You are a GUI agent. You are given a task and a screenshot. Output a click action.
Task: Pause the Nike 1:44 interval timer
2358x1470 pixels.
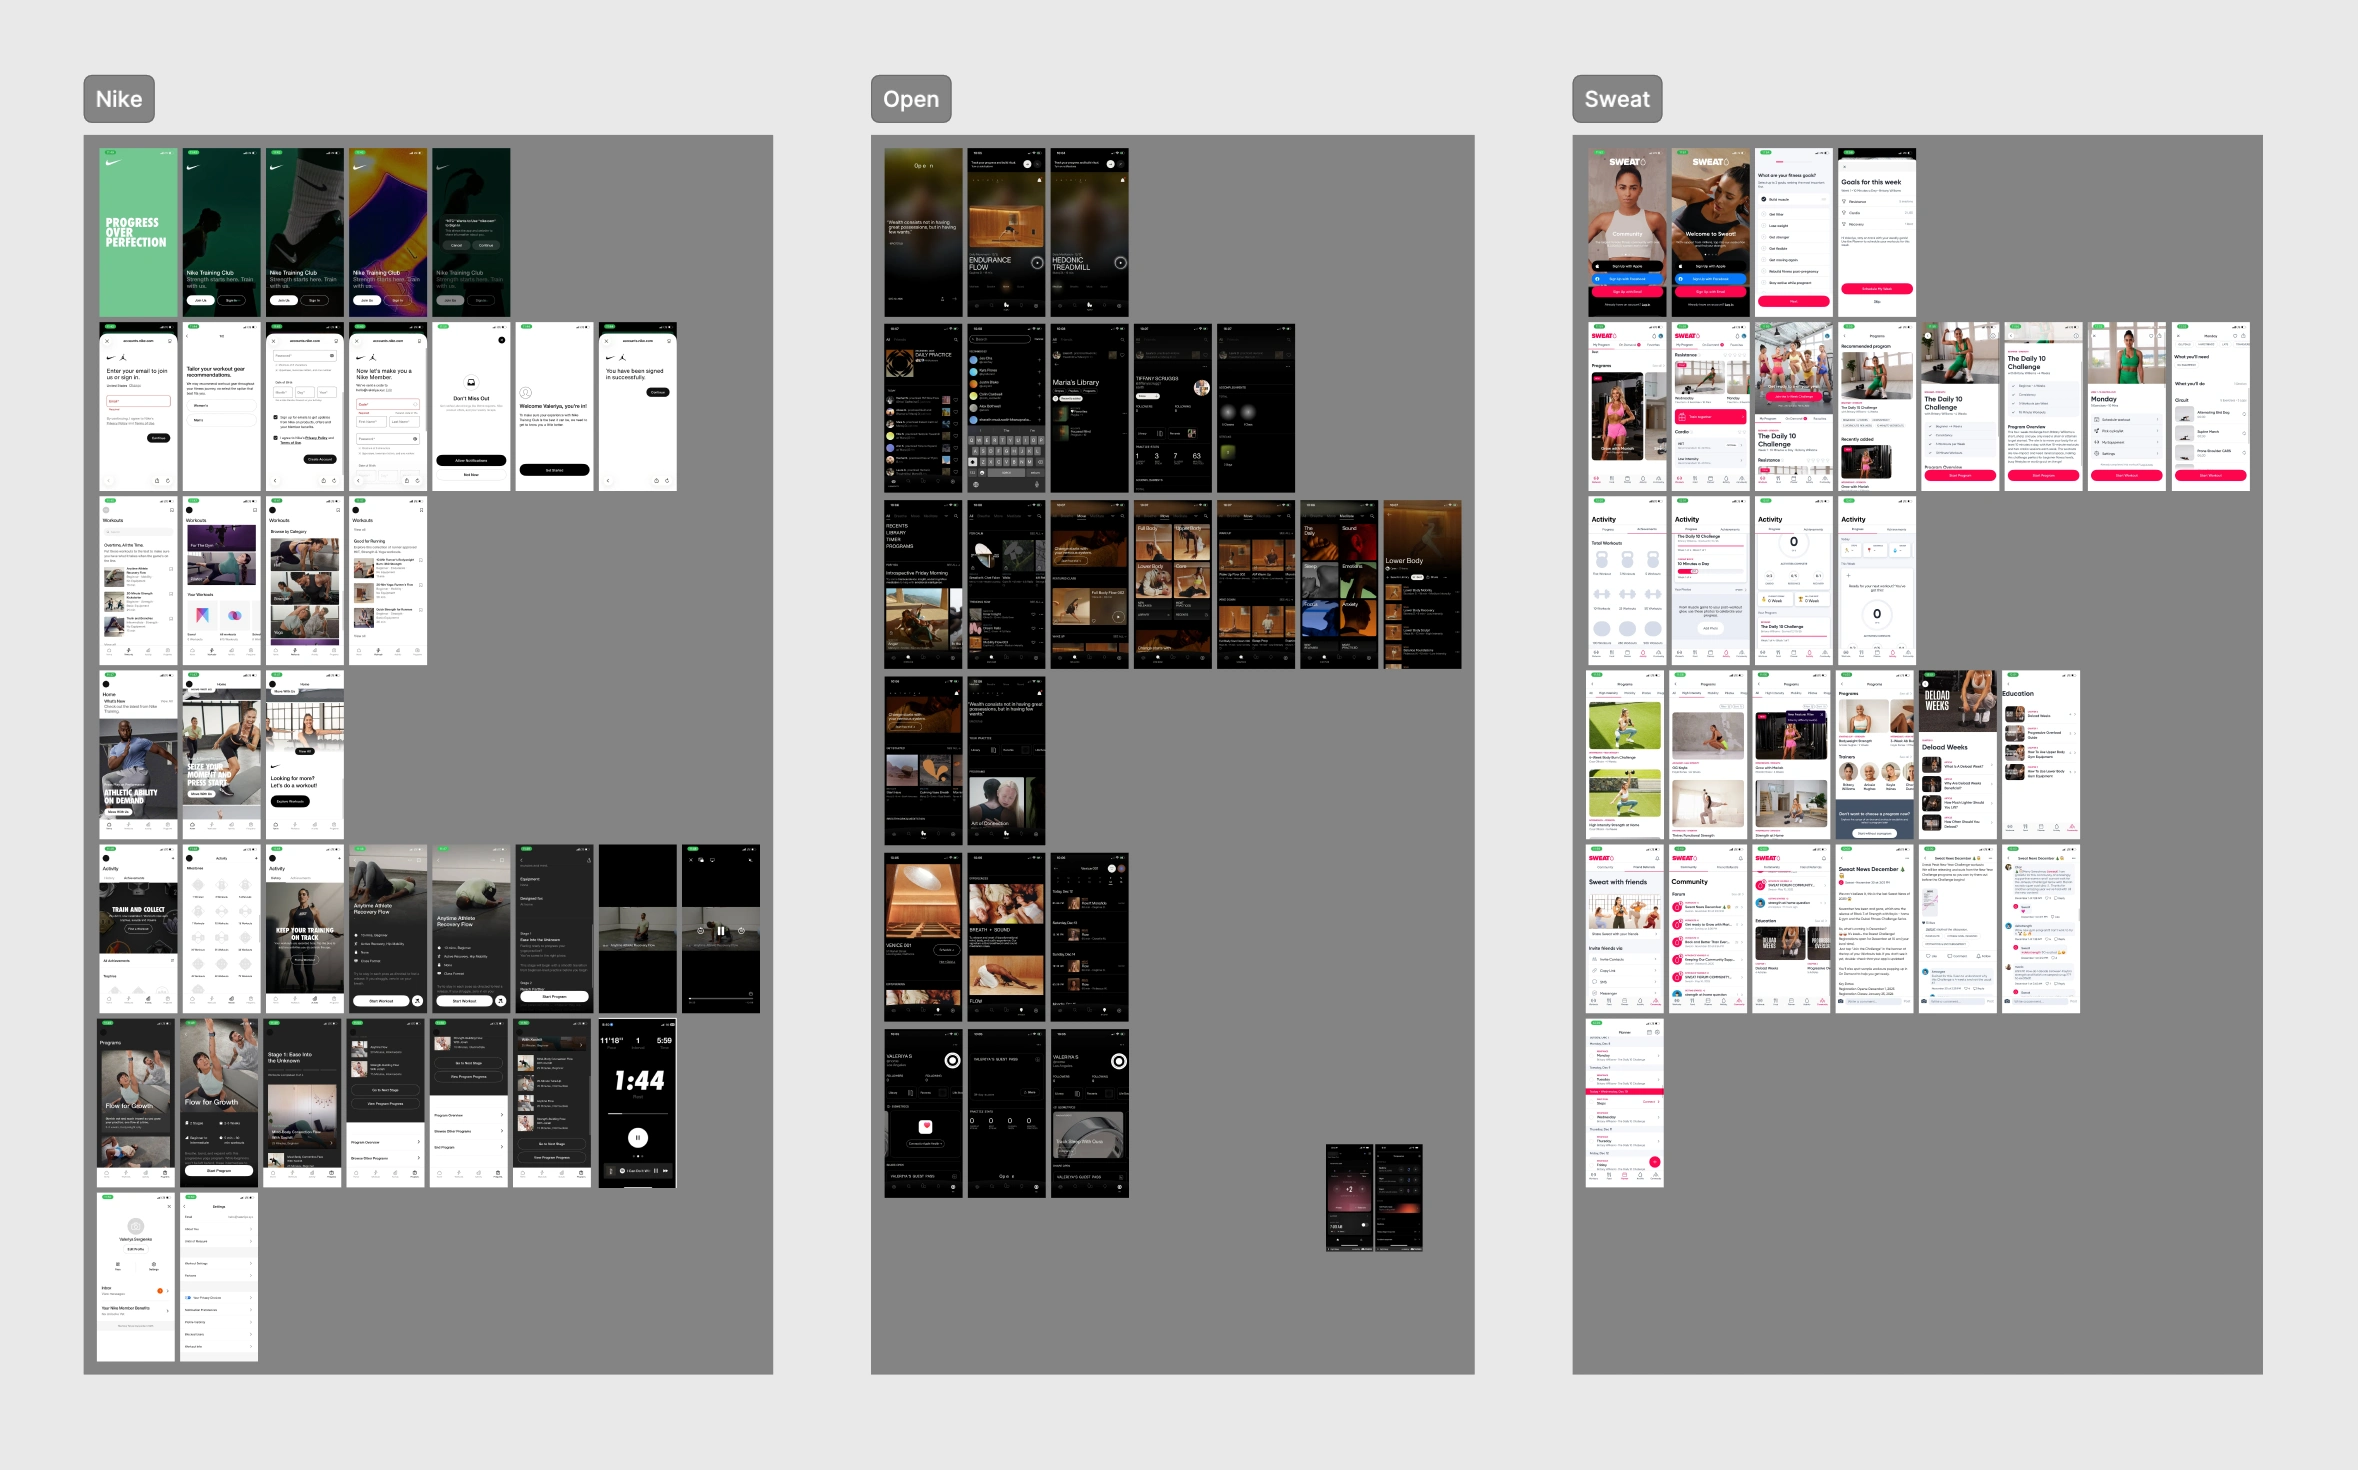[x=637, y=1137]
